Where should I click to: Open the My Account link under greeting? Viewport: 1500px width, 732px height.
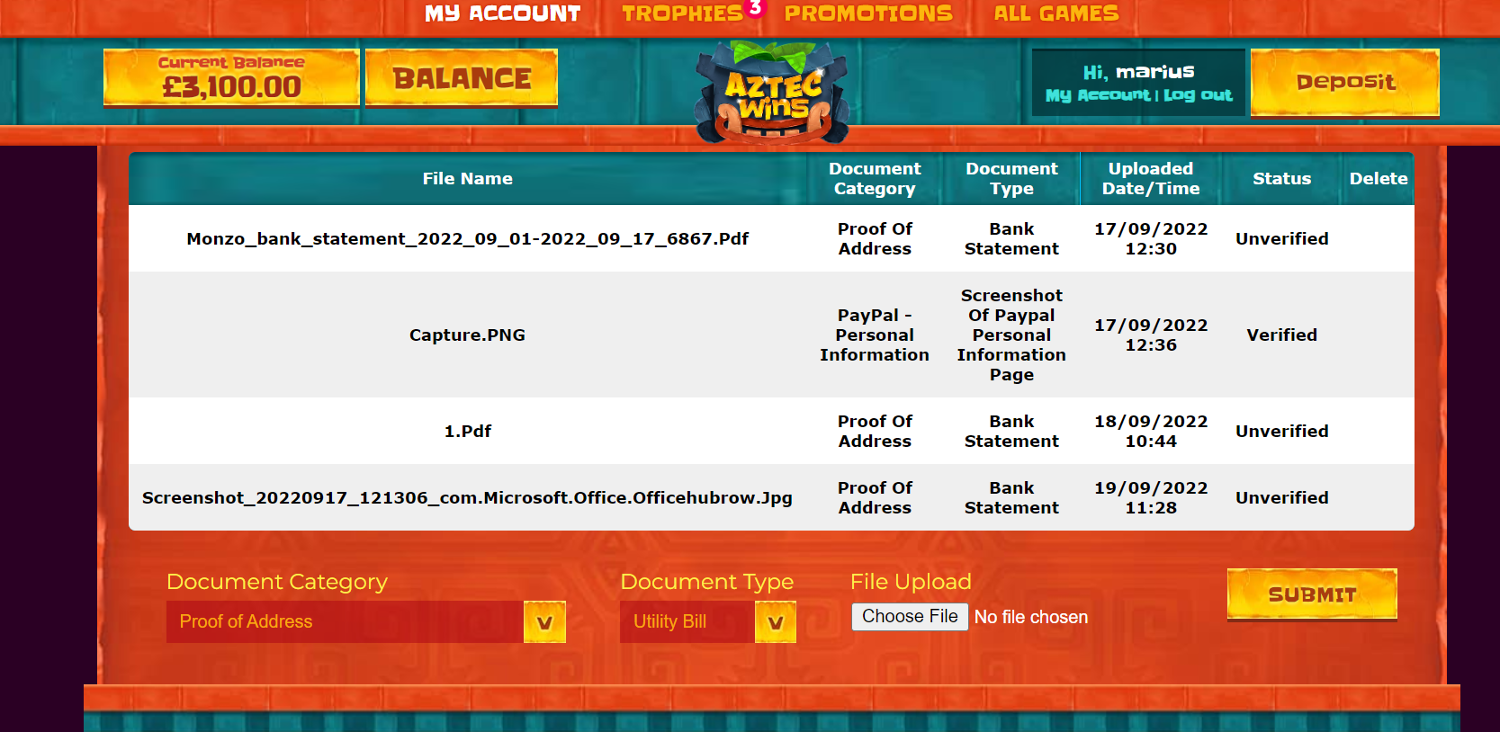pos(1097,96)
